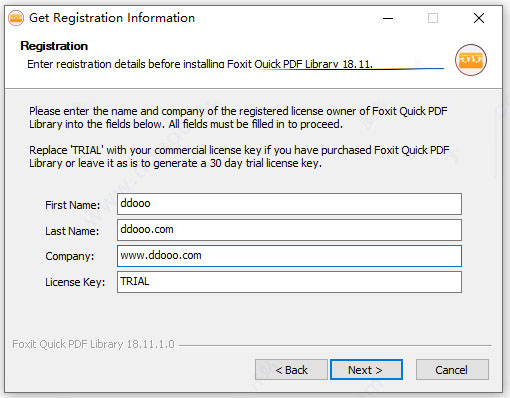Click into the Last Name text box

[x=289, y=230]
